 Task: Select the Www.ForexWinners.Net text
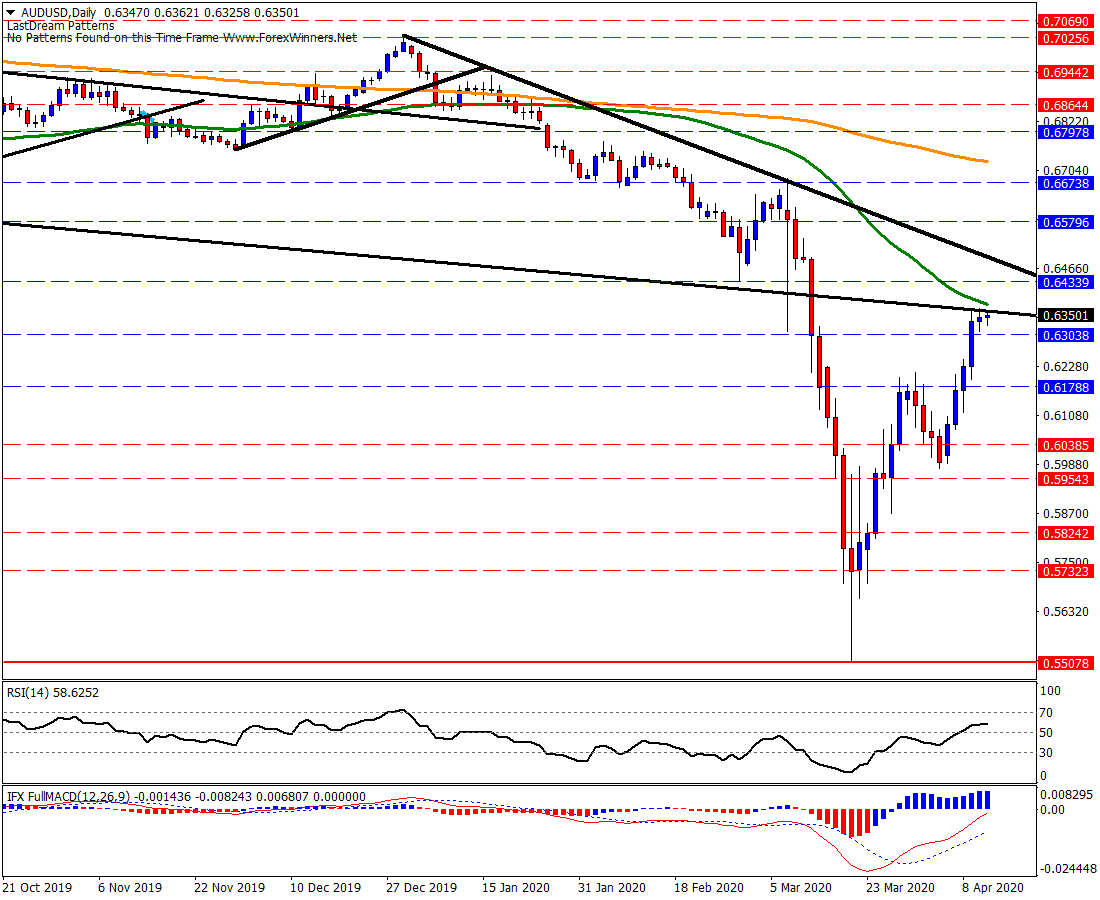[x=290, y=38]
